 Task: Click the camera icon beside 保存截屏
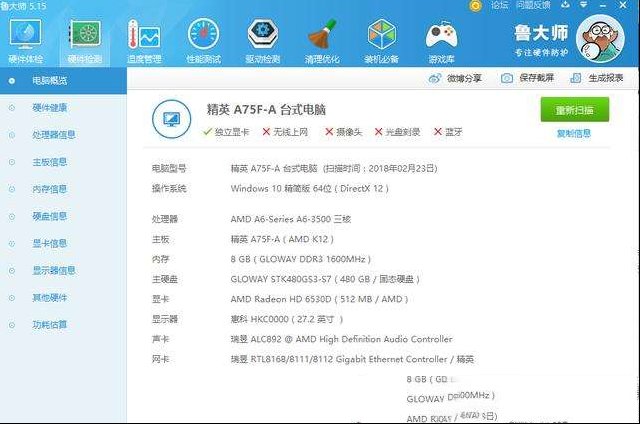pyautogui.click(x=507, y=78)
